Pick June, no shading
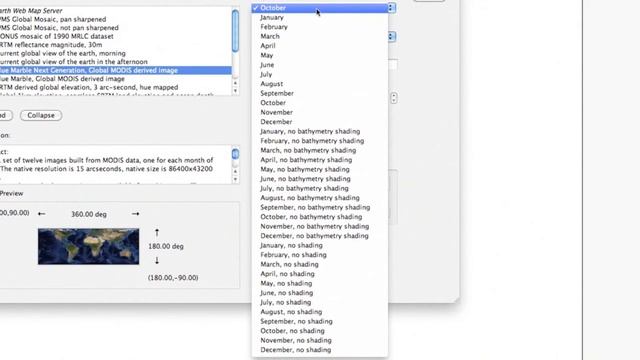This screenshot has width=640, height=360. [320, 293]
